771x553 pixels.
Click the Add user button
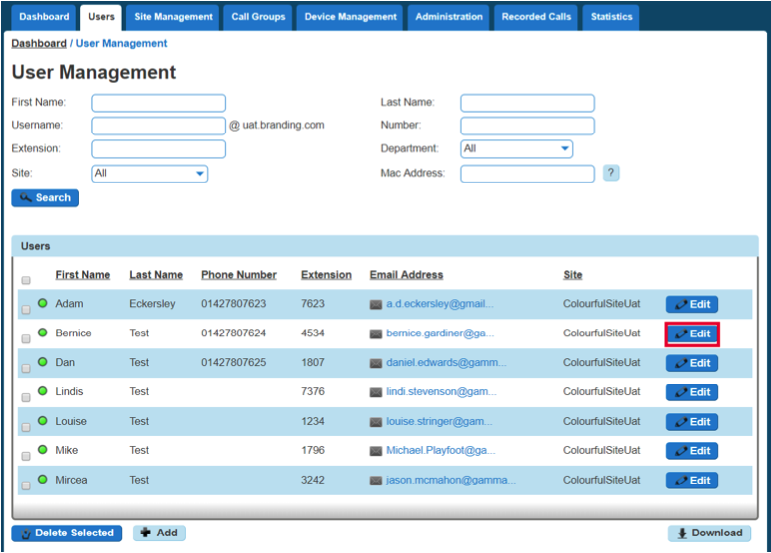[159, 533]
